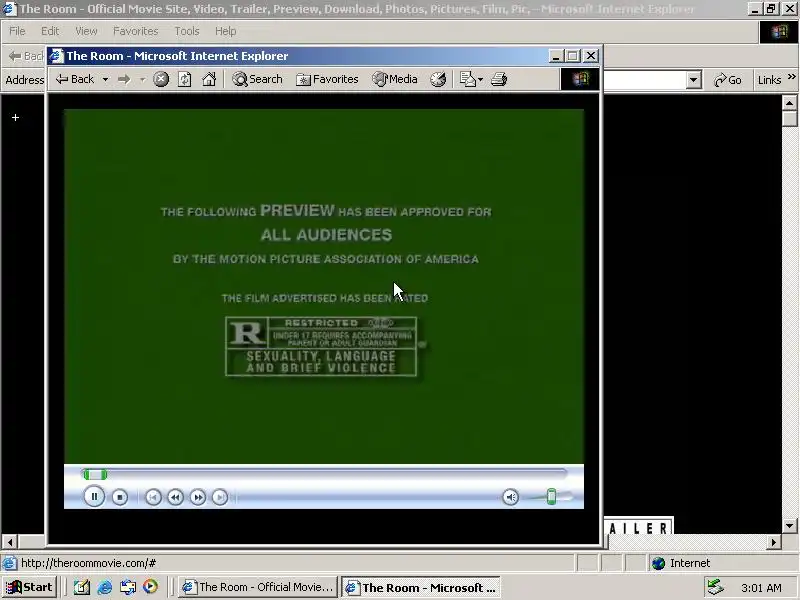Click the Start button
Viewport: 800px width, 600px height.
pos(29,587)
